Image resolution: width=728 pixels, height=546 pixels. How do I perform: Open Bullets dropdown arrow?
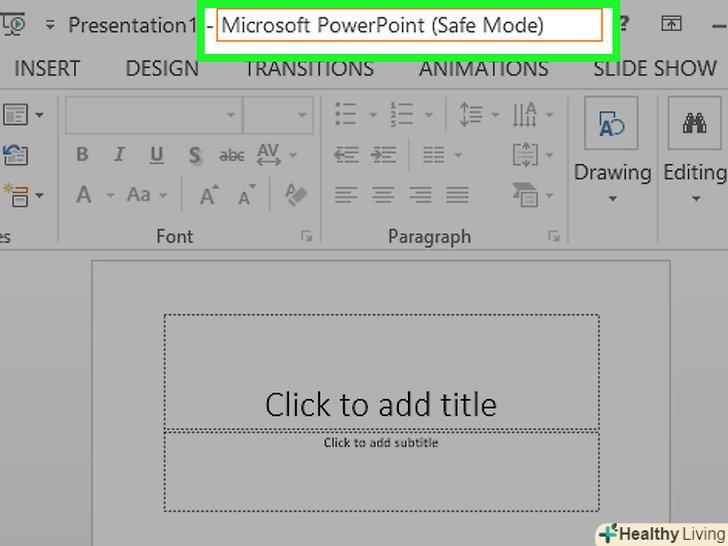click(373, 114)
